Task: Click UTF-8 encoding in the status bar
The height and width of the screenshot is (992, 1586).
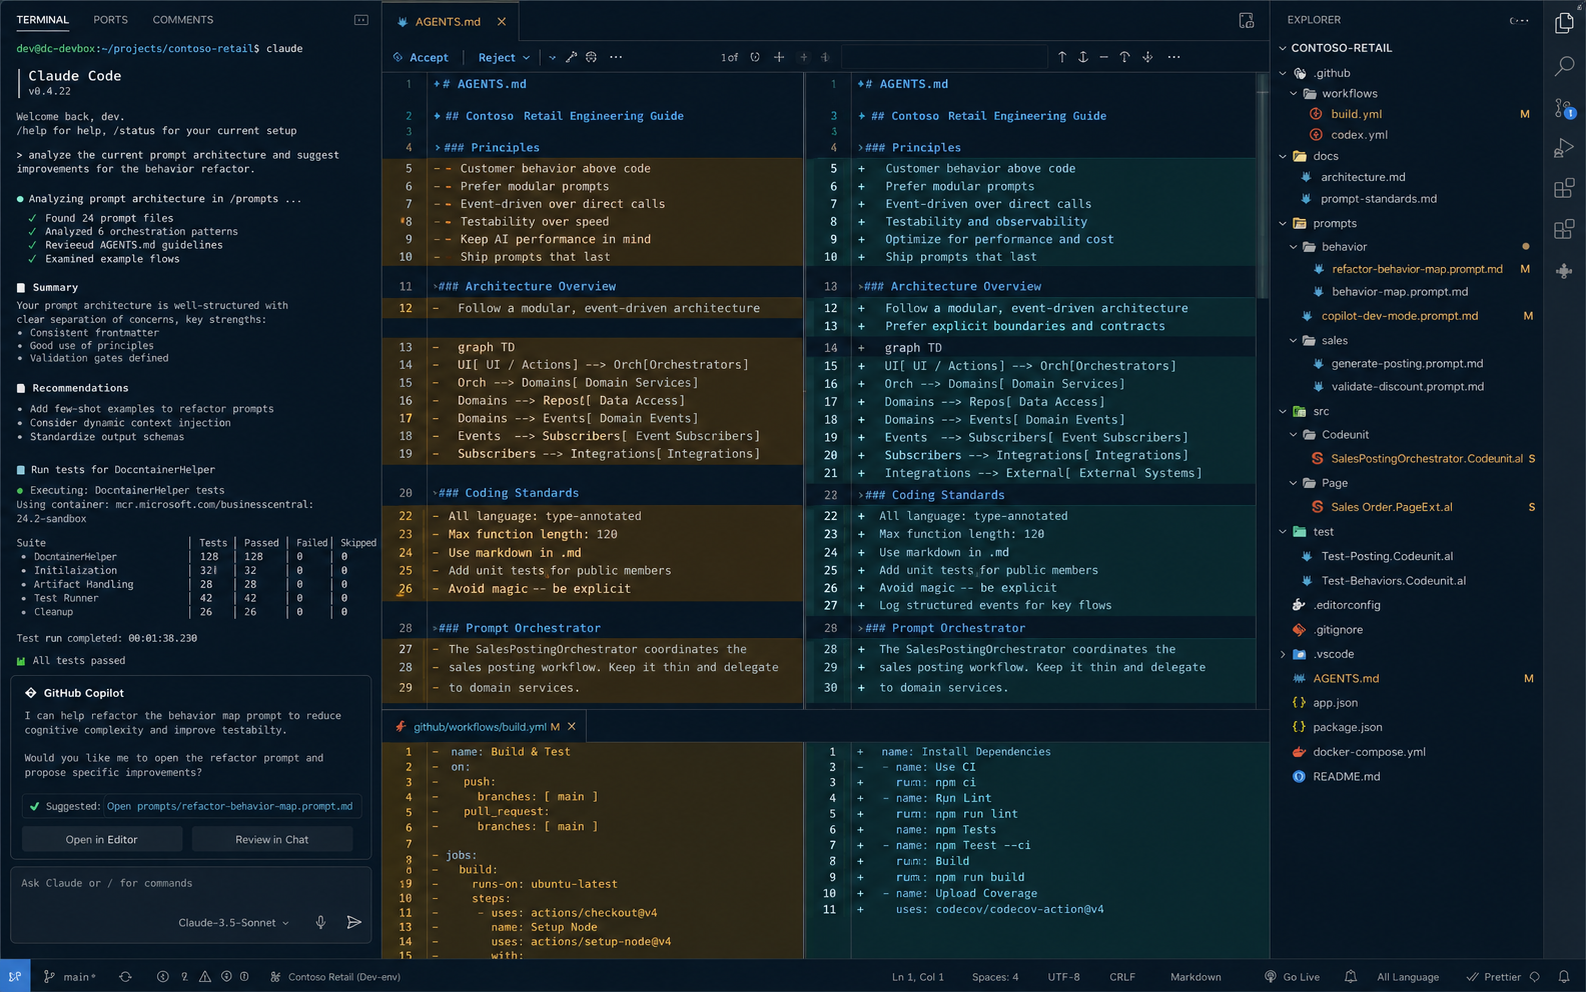Action: 1063,977
